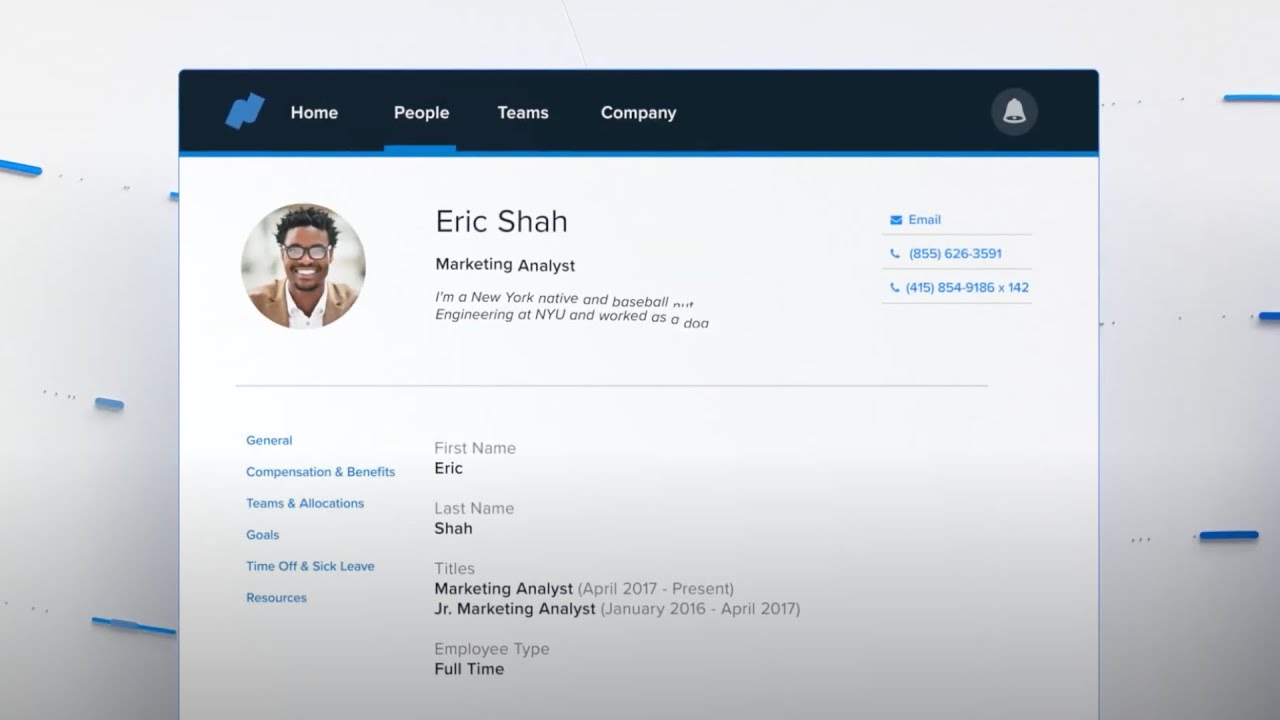Click Marketing Analyst (April 2017 - Present) entry
Image resolution: width=1280 pixels, height=720 pixels.
pyautogui.click(x=584, y=589)
